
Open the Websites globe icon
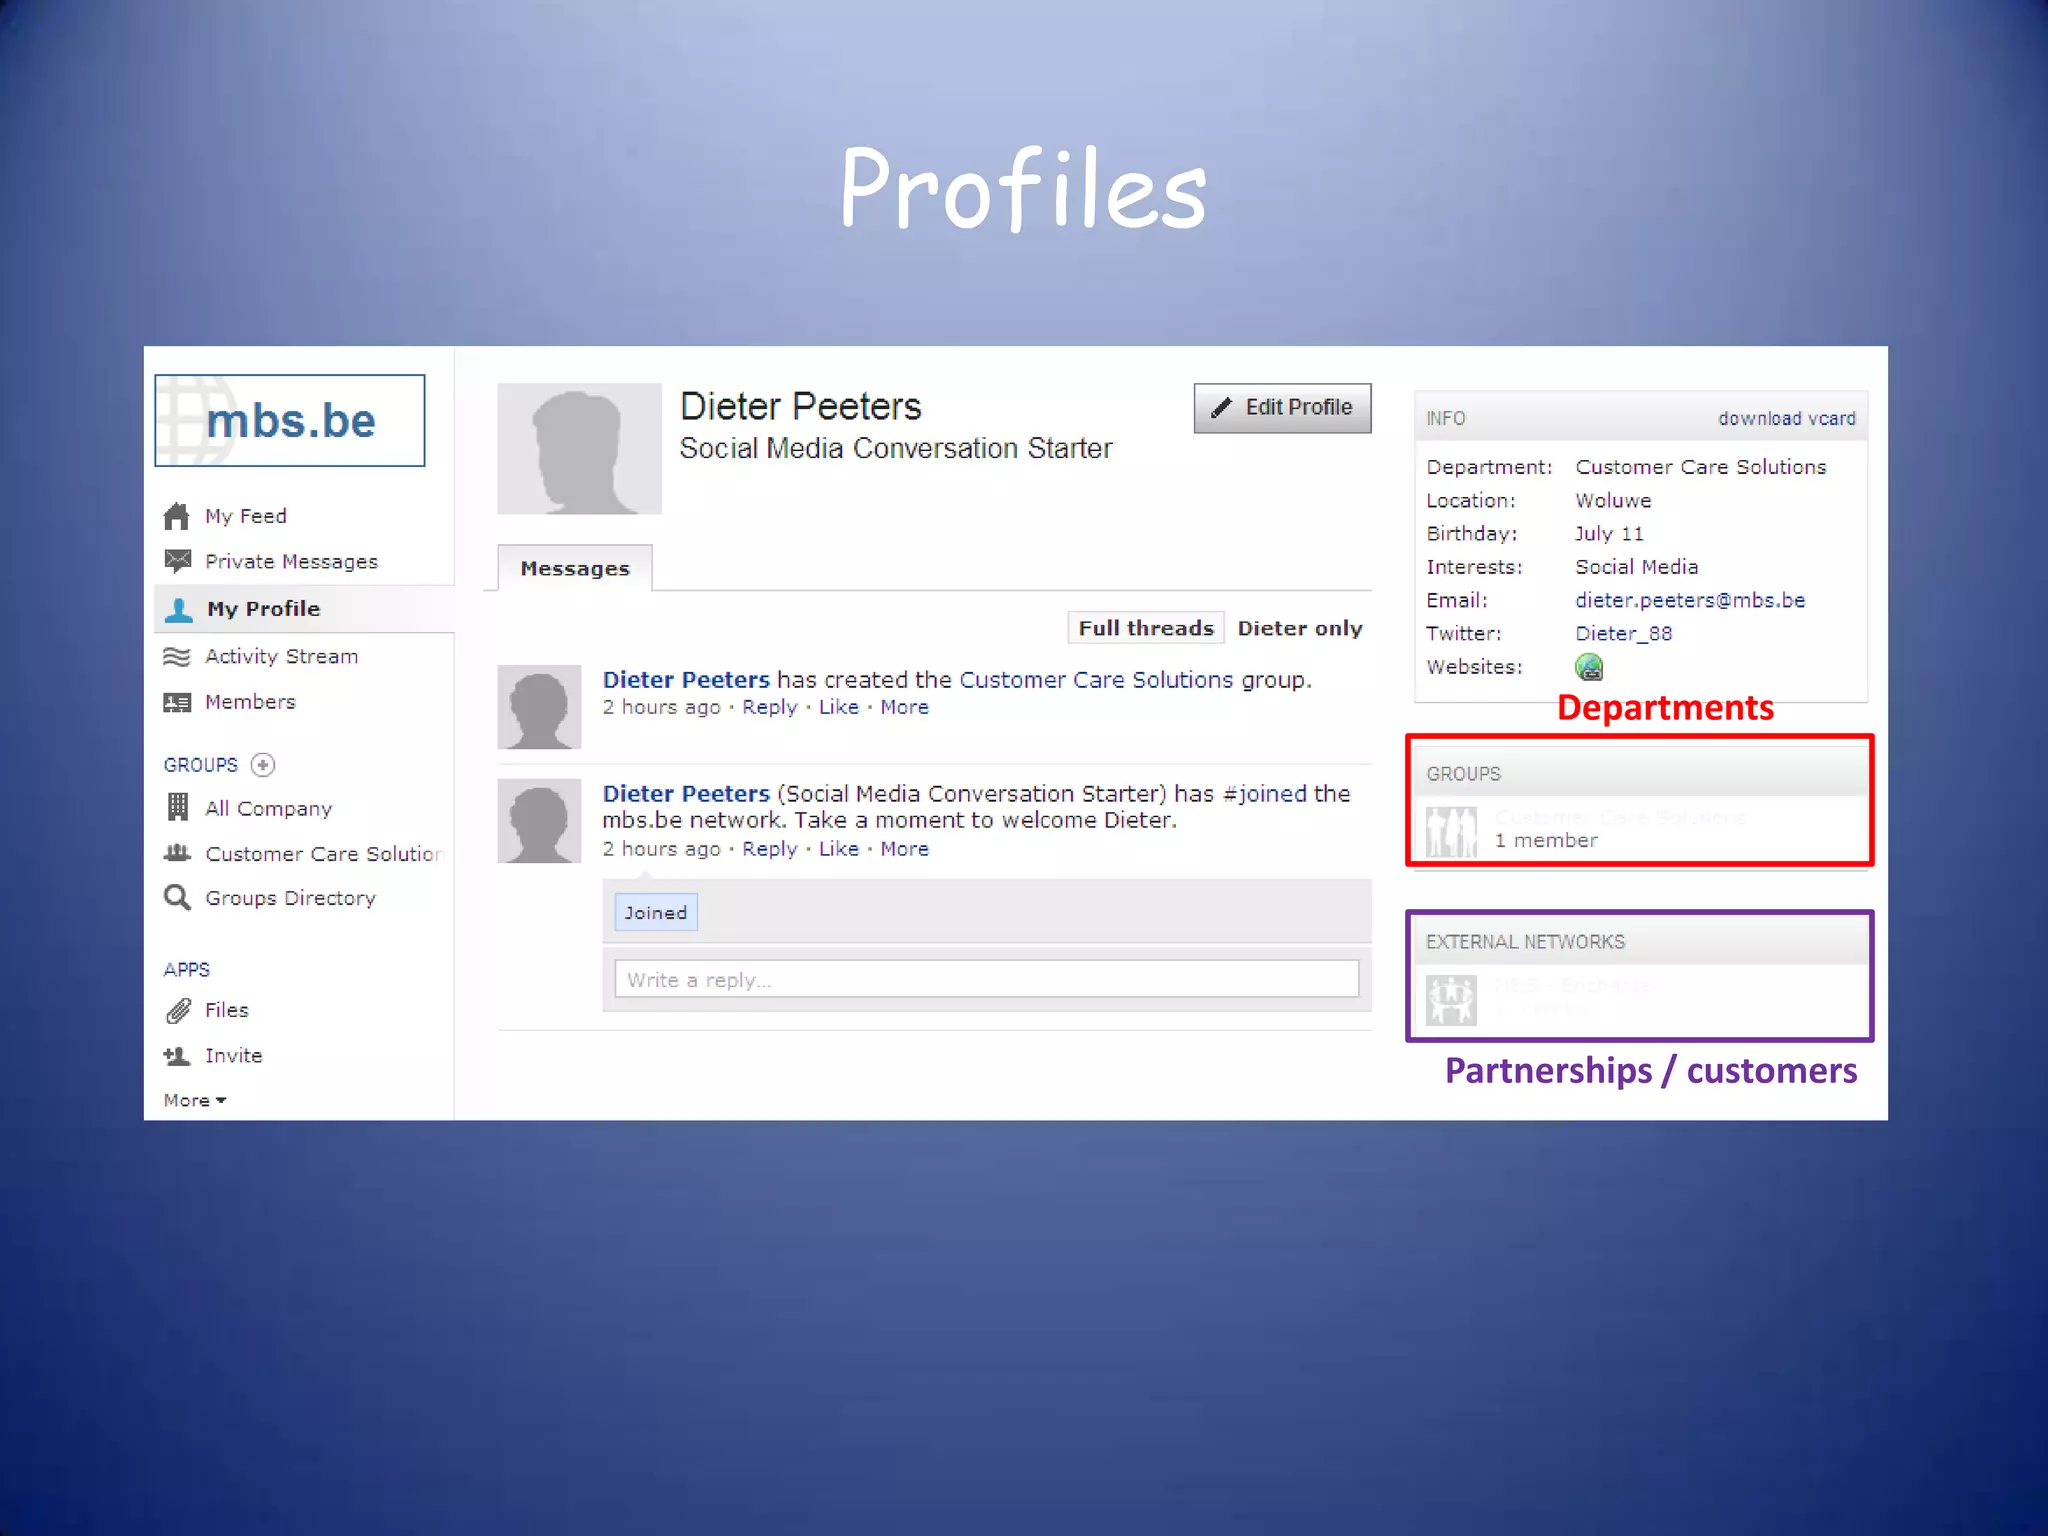1589,667
